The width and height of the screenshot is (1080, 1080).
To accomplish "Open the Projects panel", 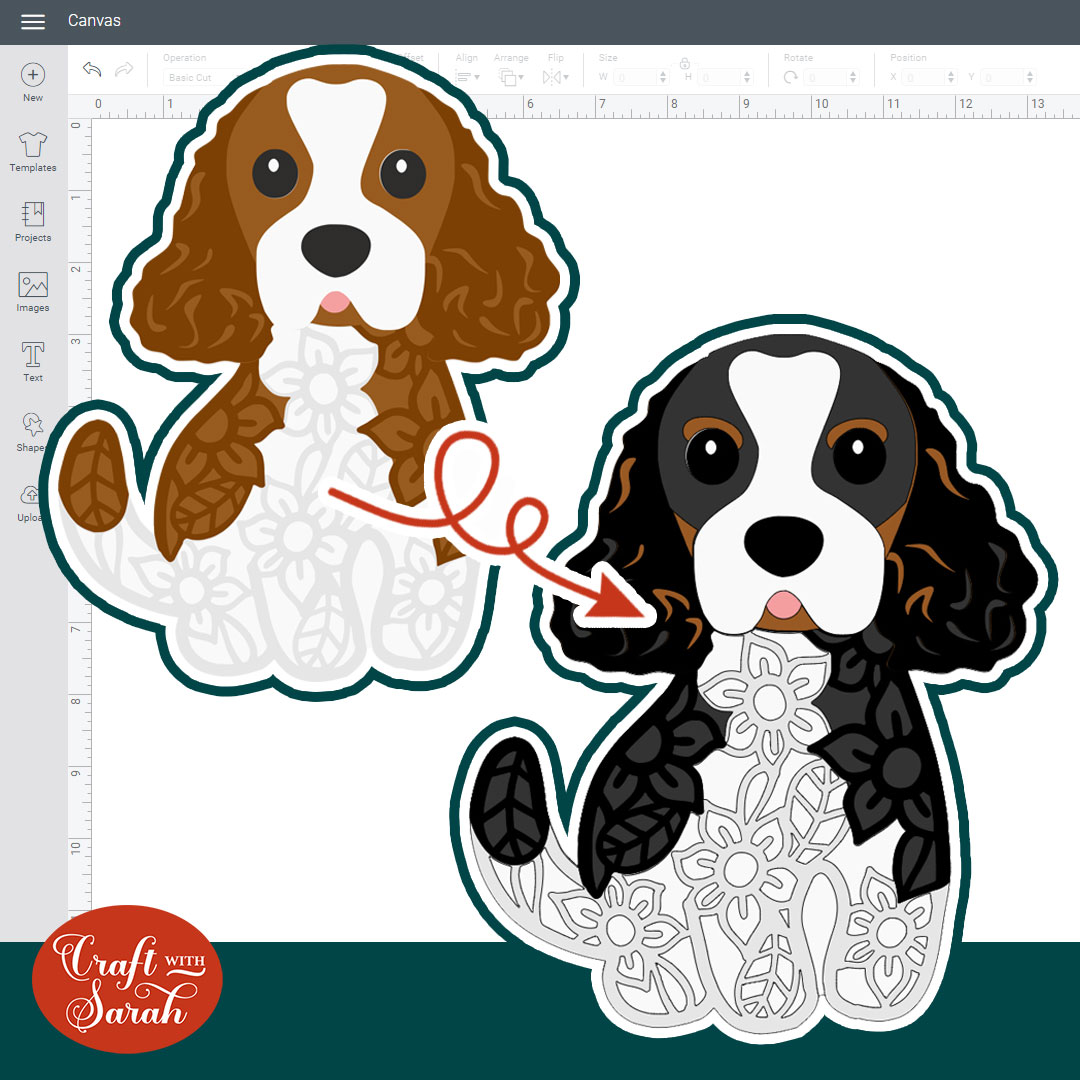I will click(32, 222).
